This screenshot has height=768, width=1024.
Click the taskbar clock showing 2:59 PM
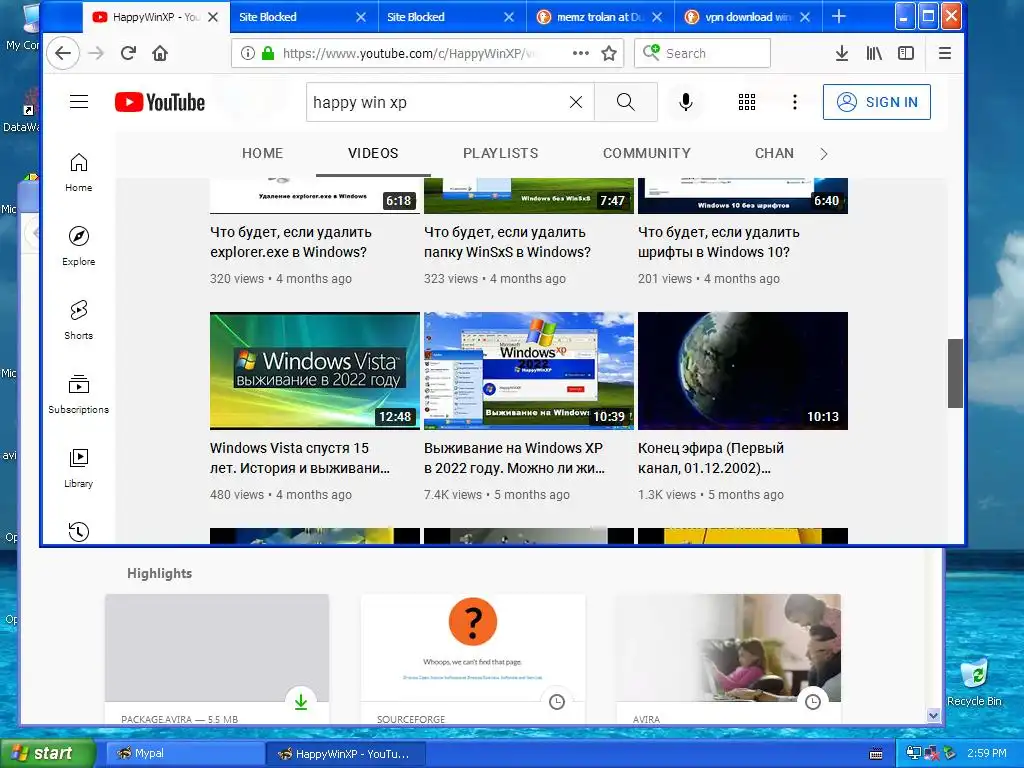[x=987, y=754]
